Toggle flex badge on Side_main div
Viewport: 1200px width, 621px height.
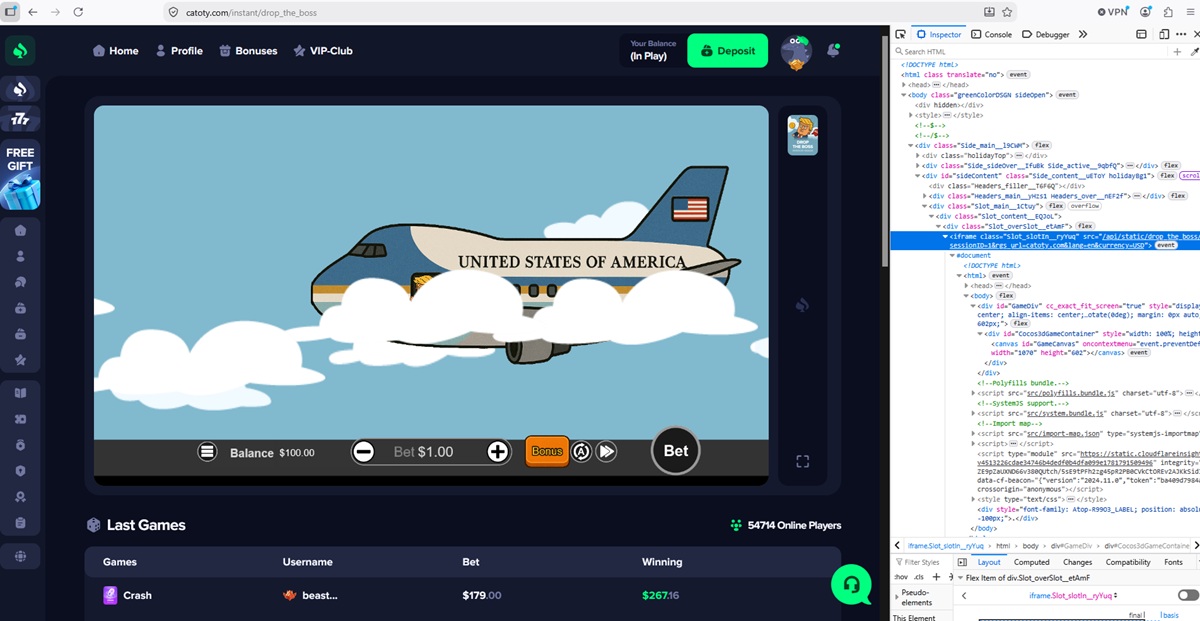(x=1041, y=145)
